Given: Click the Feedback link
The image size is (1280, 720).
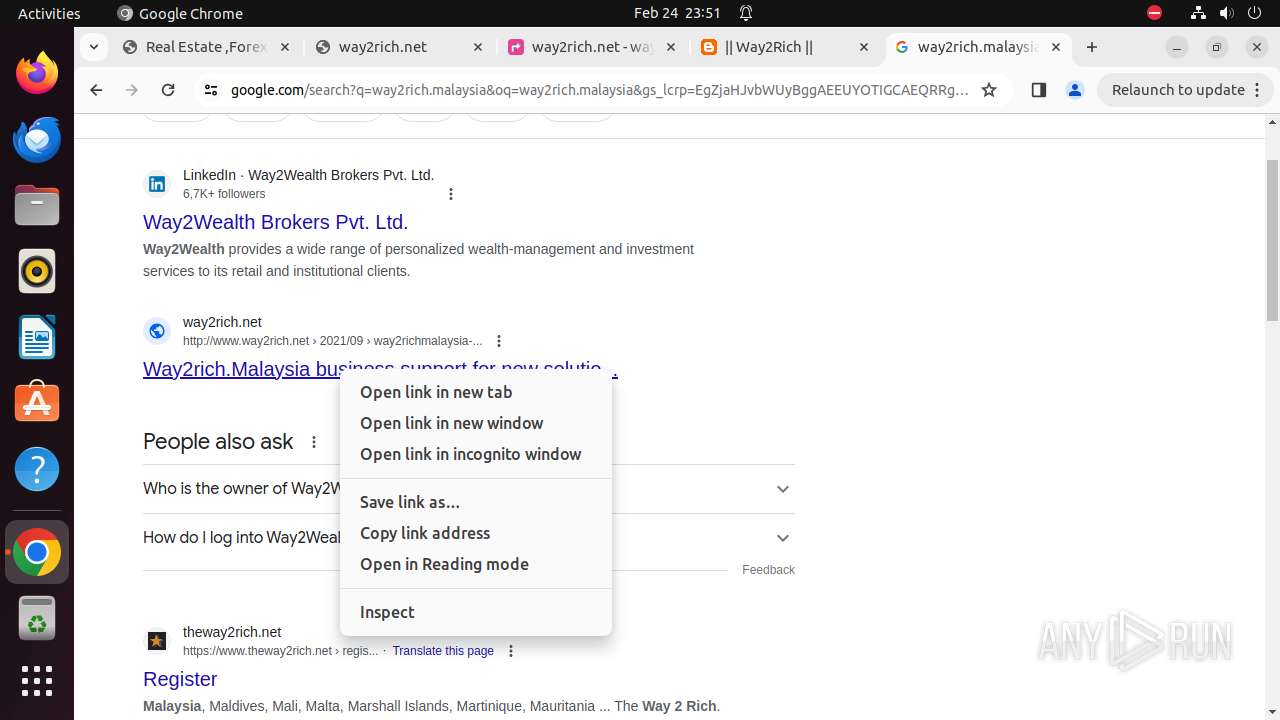Looking at the screenshot, I should coord(768,570).
